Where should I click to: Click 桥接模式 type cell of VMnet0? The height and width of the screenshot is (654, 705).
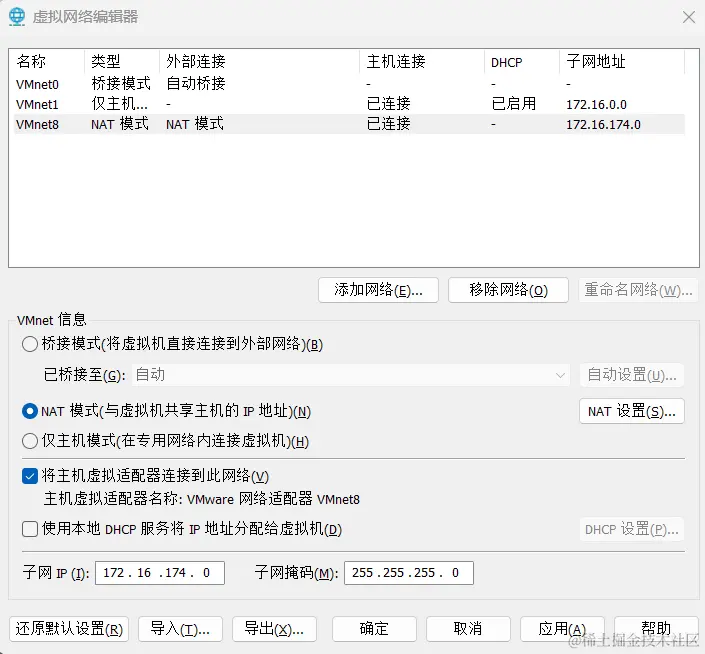coord(120,84)
